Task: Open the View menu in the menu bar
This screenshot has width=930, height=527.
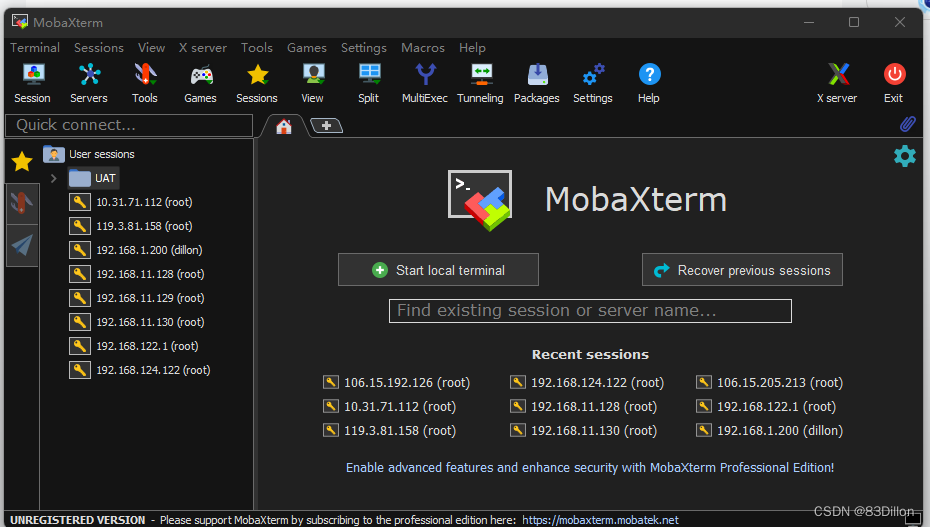Action: coord(152,47)
